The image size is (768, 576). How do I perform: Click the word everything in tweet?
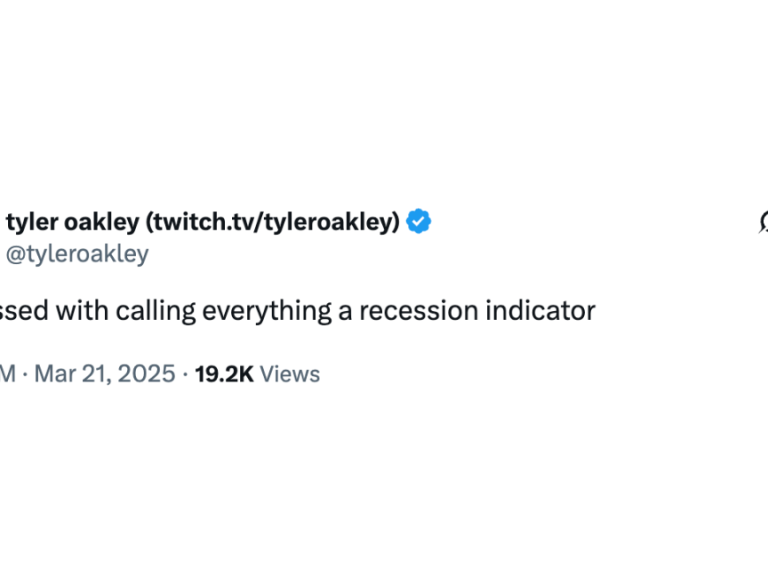pyautogui.click(x=267, y=312)
